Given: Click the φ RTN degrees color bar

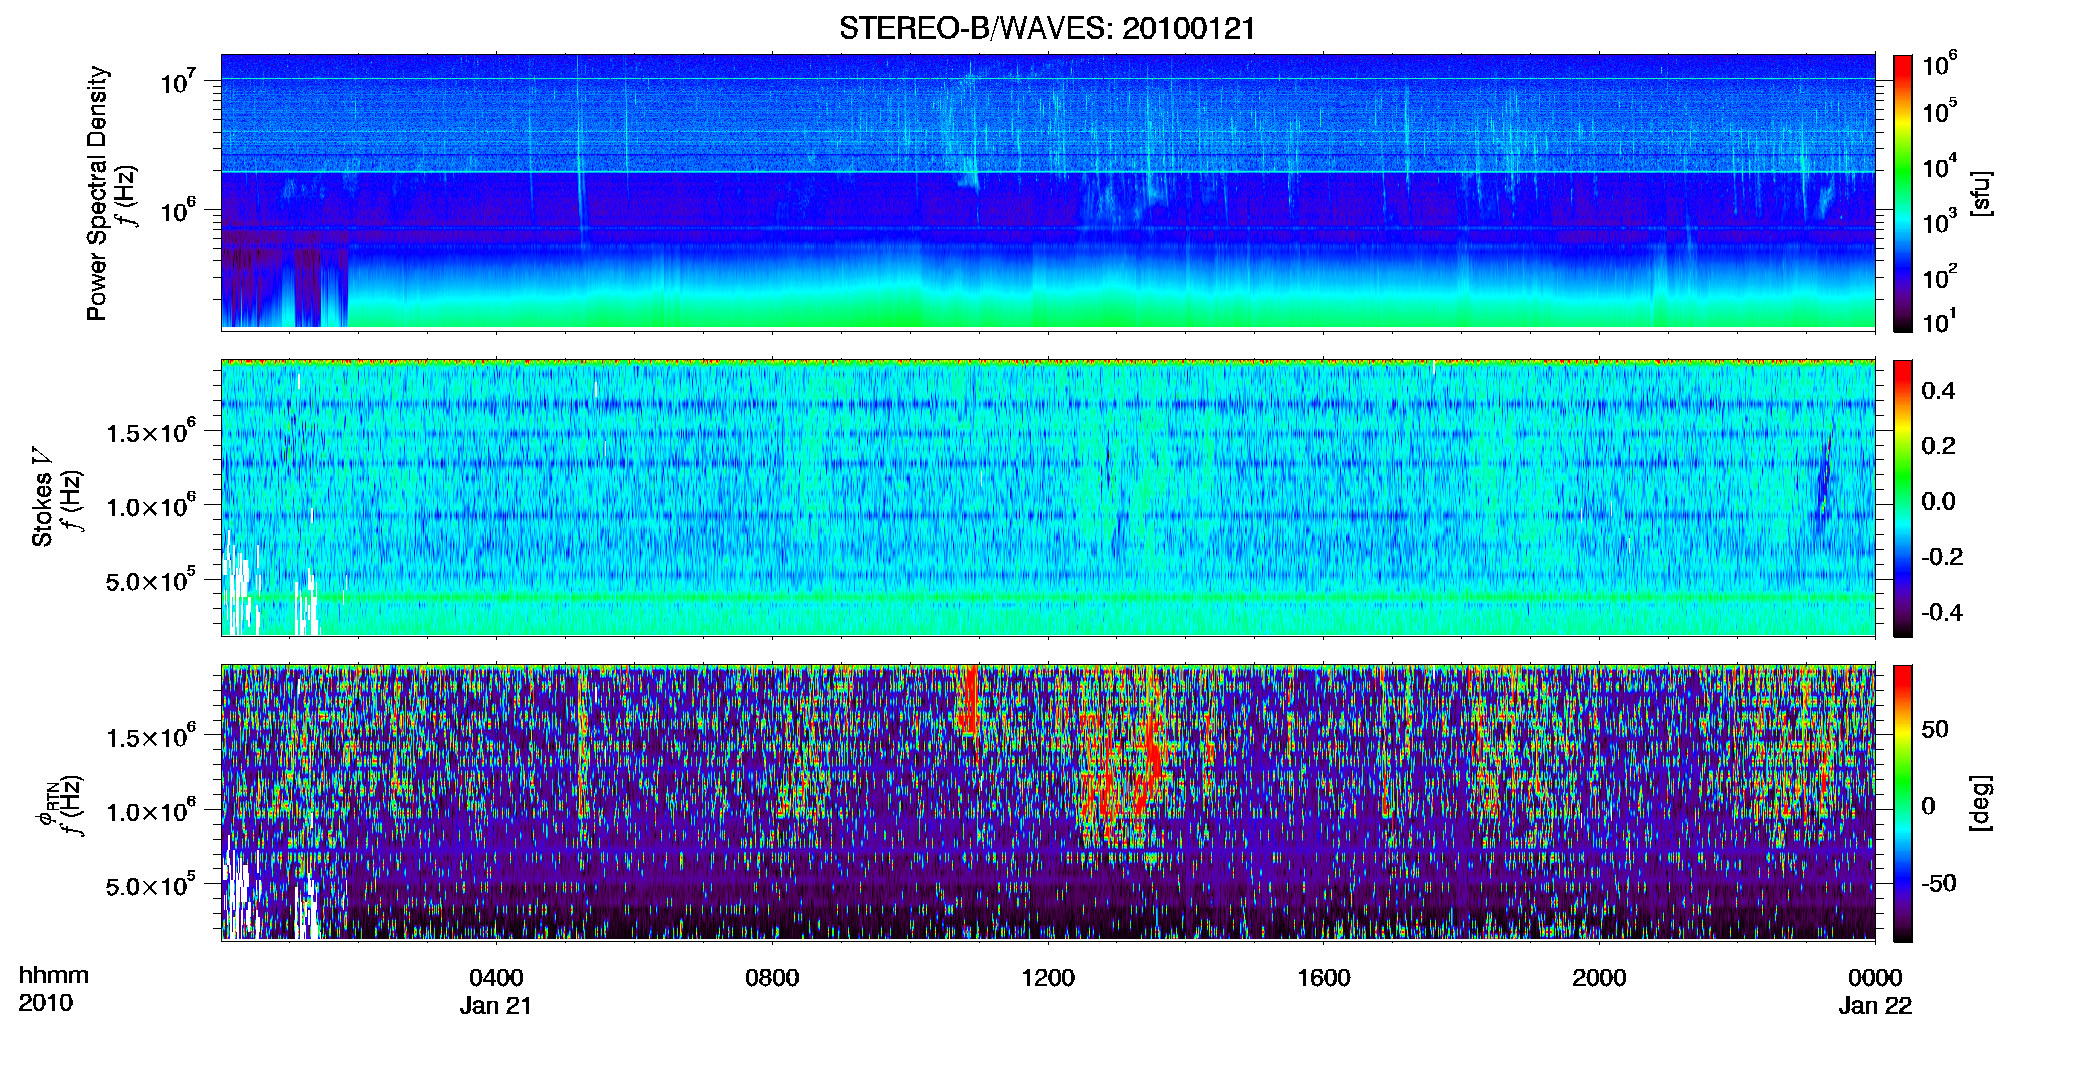Looking at the screenshot, I should [1903, 803].
